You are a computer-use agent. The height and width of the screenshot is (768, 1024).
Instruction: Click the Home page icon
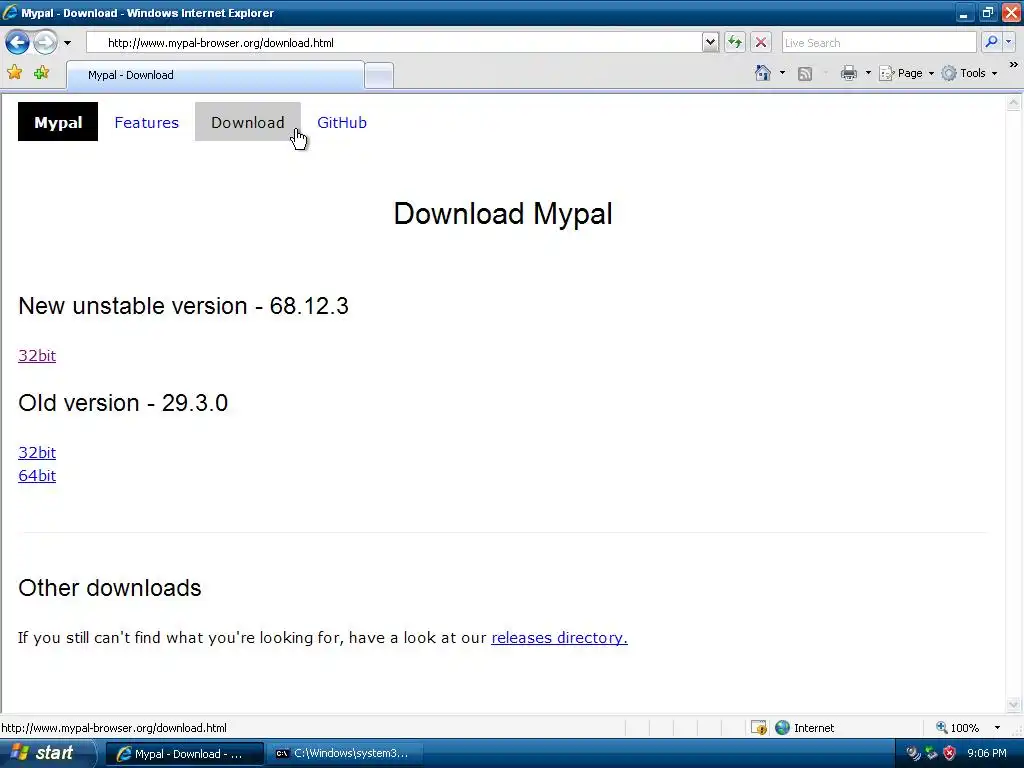tap(762, 73)
